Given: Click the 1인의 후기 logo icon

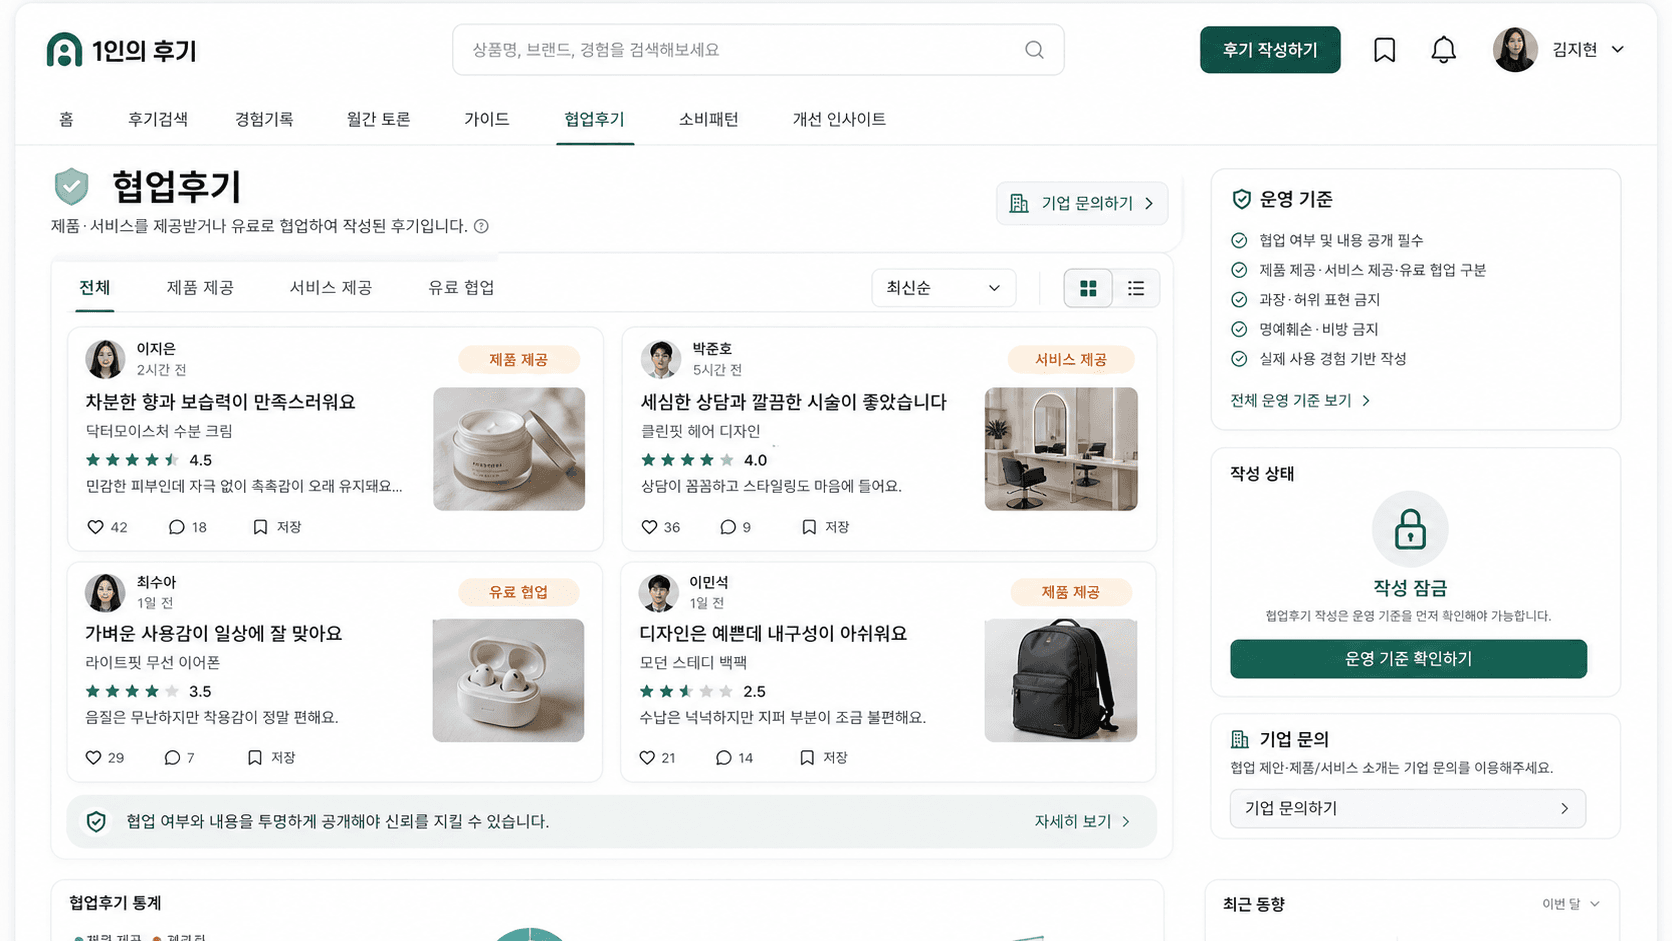Looking at the screenshot, I should 64,50.
